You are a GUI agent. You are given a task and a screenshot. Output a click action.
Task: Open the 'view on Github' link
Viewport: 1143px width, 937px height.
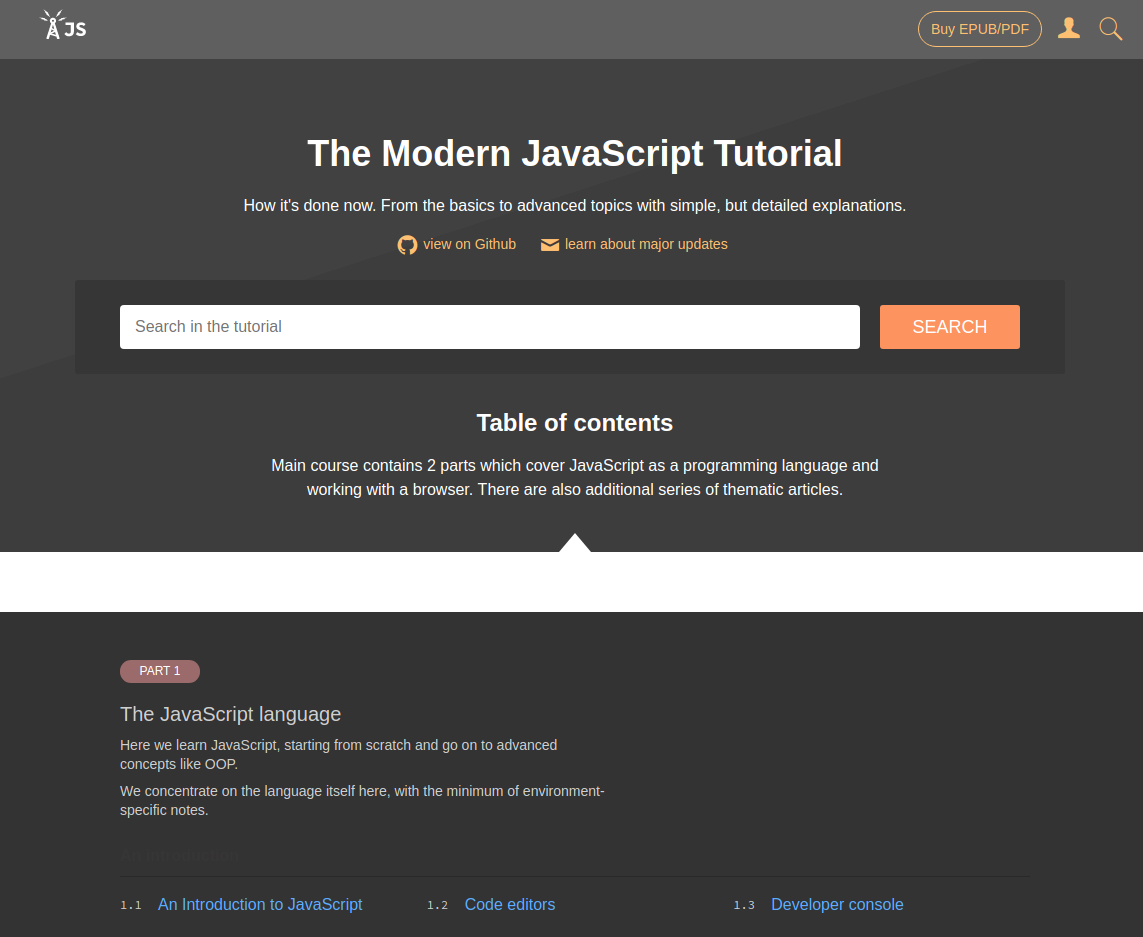[x=470, y=244]
